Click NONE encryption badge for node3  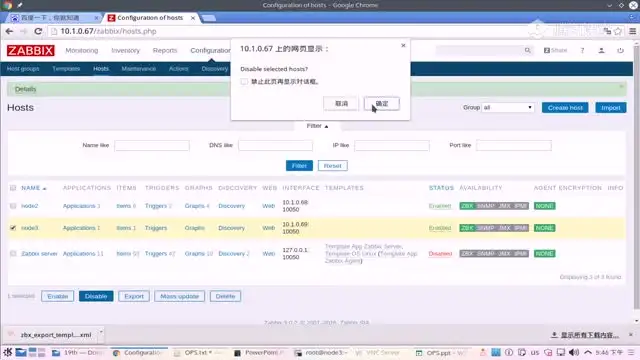point(544,228)
